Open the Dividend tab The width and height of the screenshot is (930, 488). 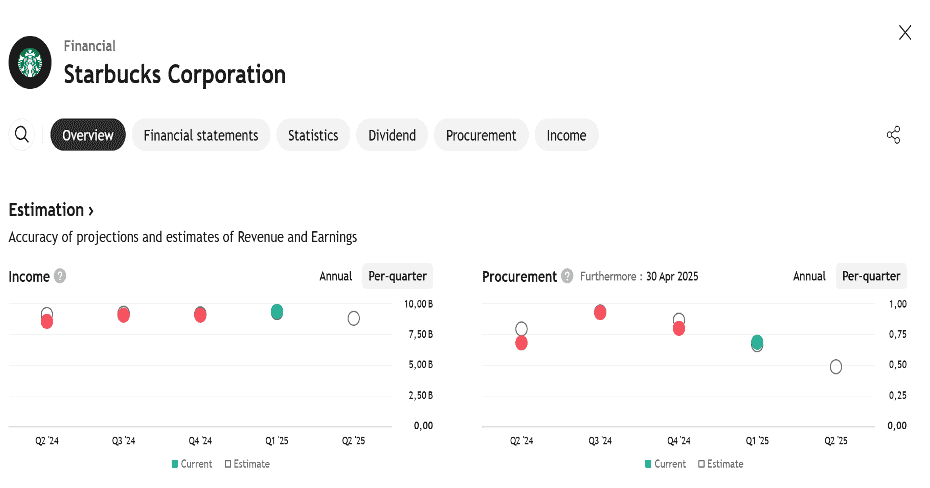click(391, 135)
